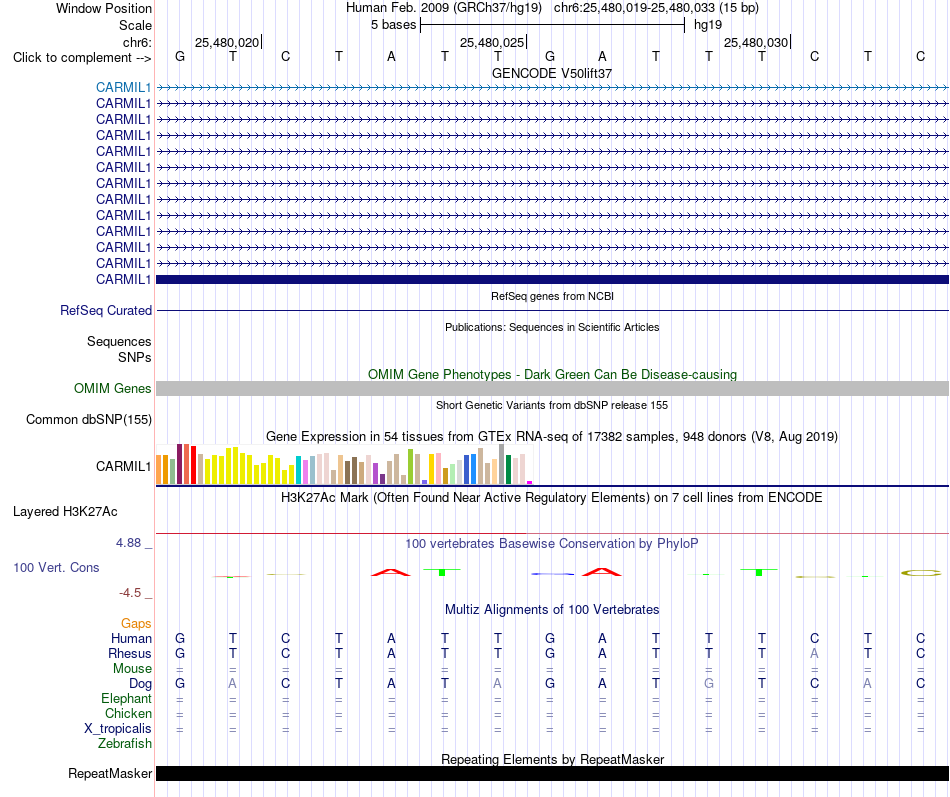Open the 100 Vert. Cons track label

click(x=56, y=567)
